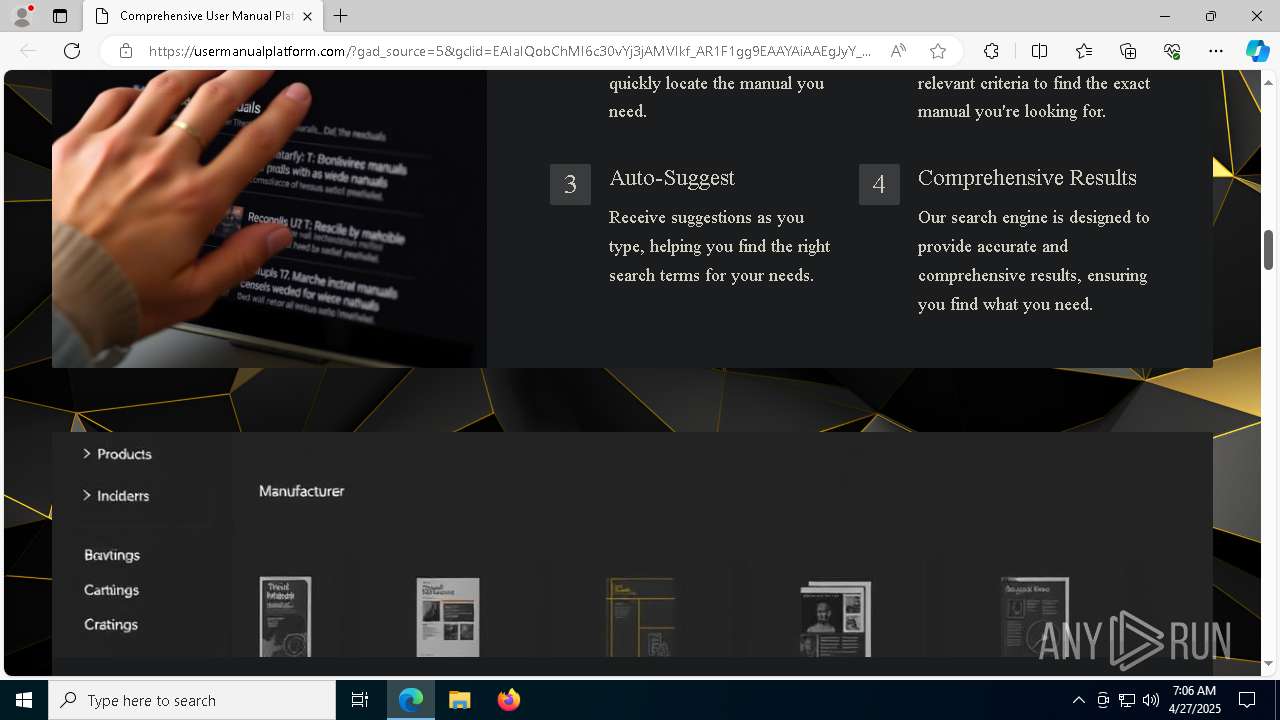
Task: Click the number 3 step badge
Action: point(570,184)
